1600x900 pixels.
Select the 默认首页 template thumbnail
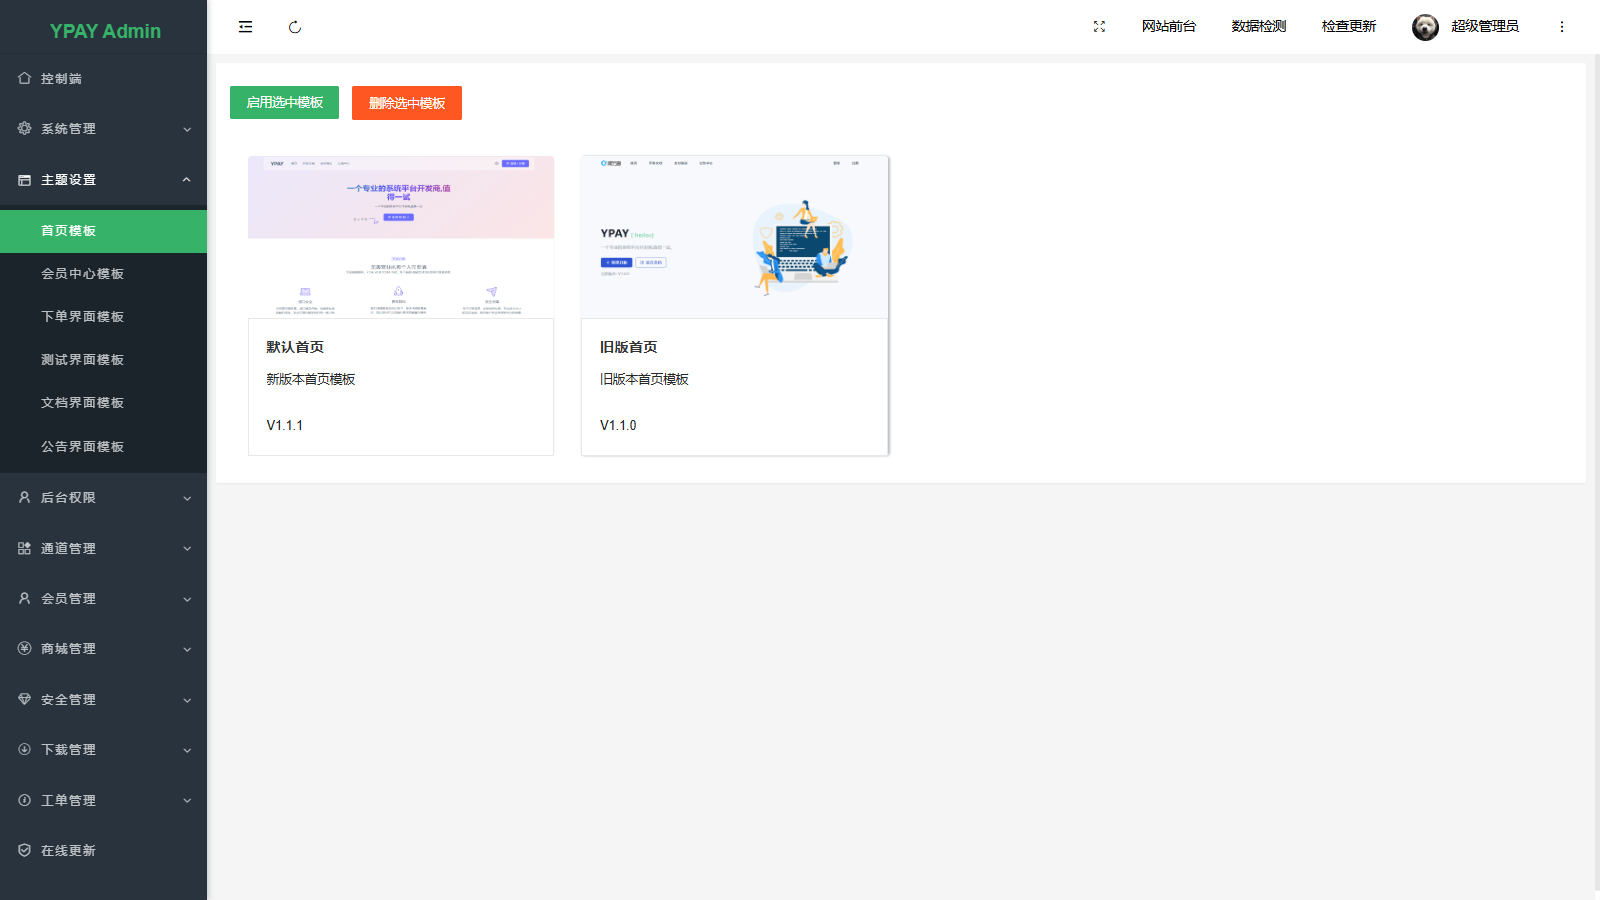pyautogui.click(x=400, y=237)
